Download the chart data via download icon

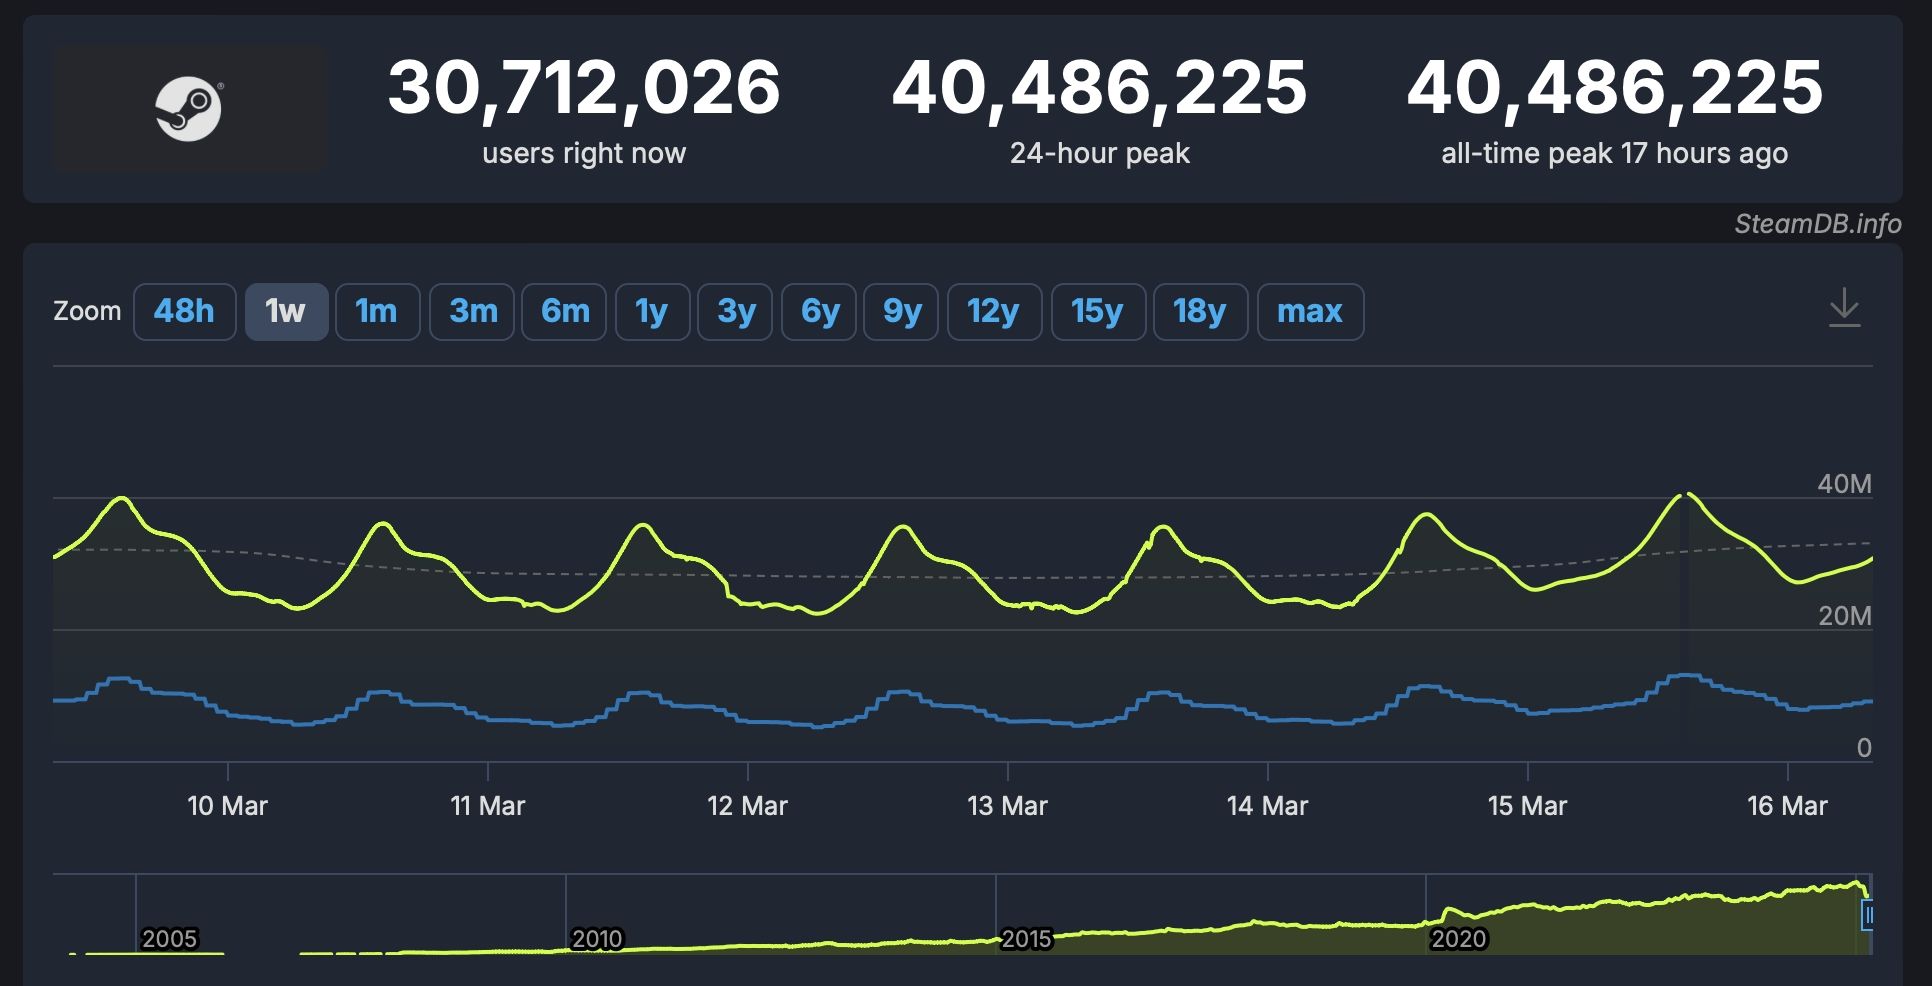coord(1844,308)
